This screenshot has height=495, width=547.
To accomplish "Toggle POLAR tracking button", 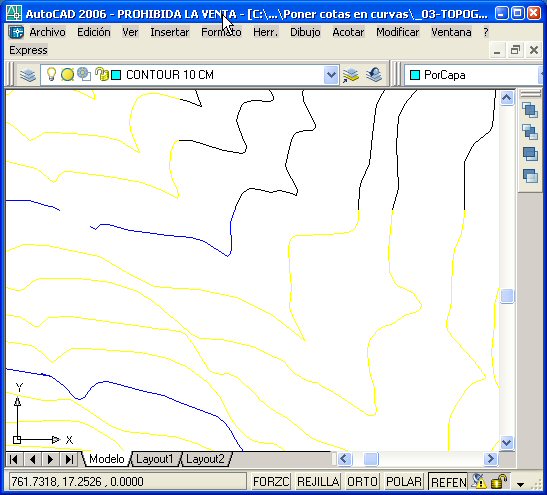I will 404,482.
